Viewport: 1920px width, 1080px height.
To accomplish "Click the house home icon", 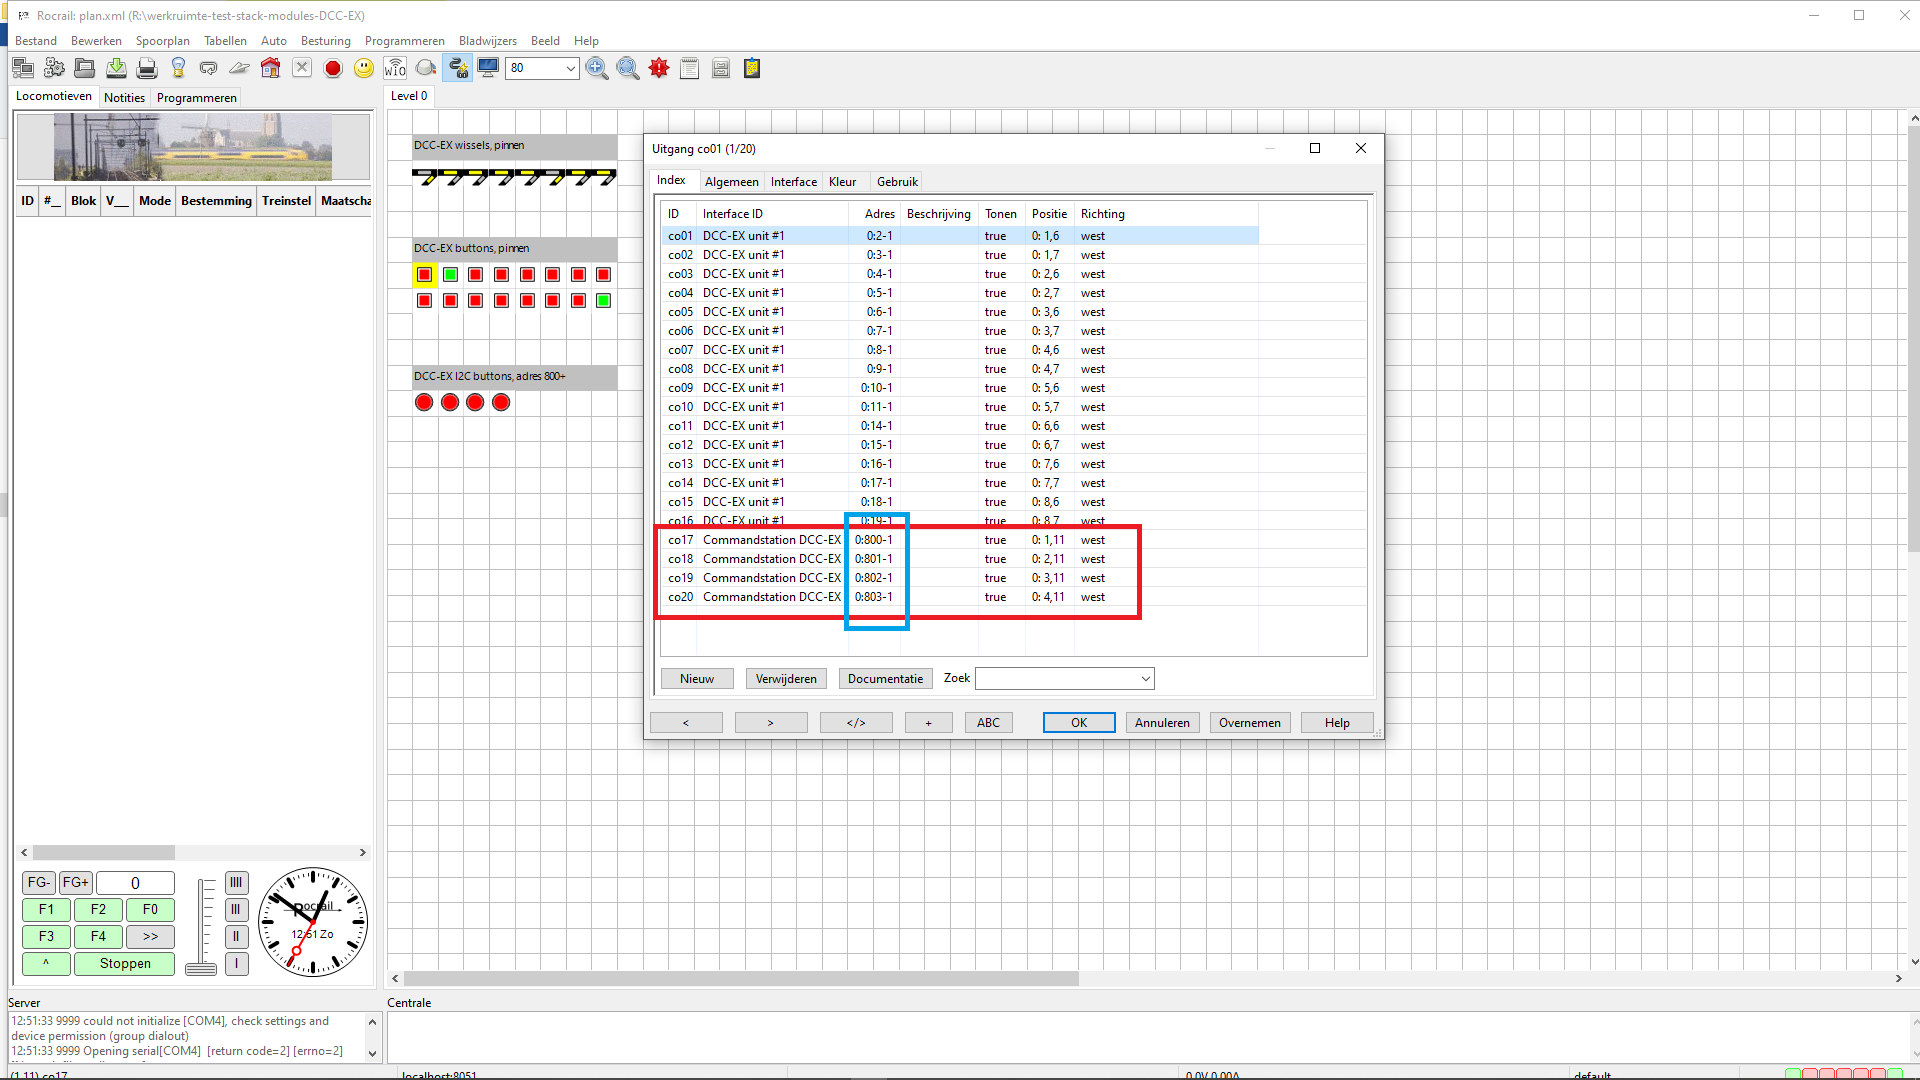I will (270, 68).
